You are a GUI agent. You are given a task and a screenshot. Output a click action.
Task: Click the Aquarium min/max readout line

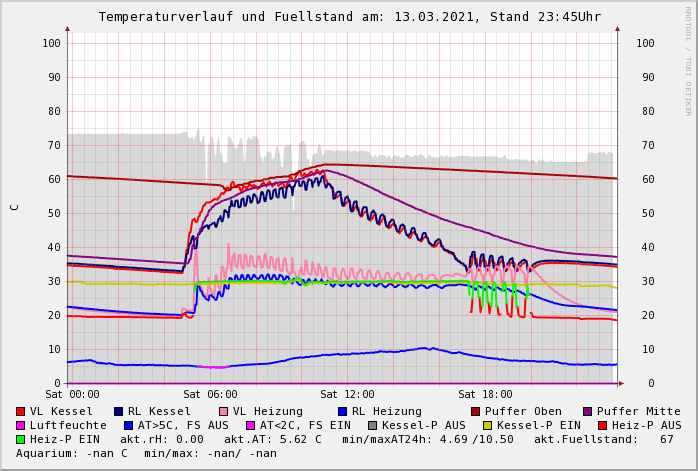[146, 453]
